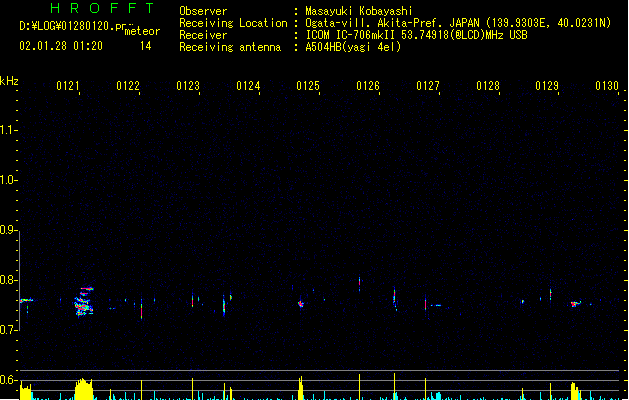Click the Receiver field label
The width and height of the screenshot is (629, 400).
tap(203, 35)
